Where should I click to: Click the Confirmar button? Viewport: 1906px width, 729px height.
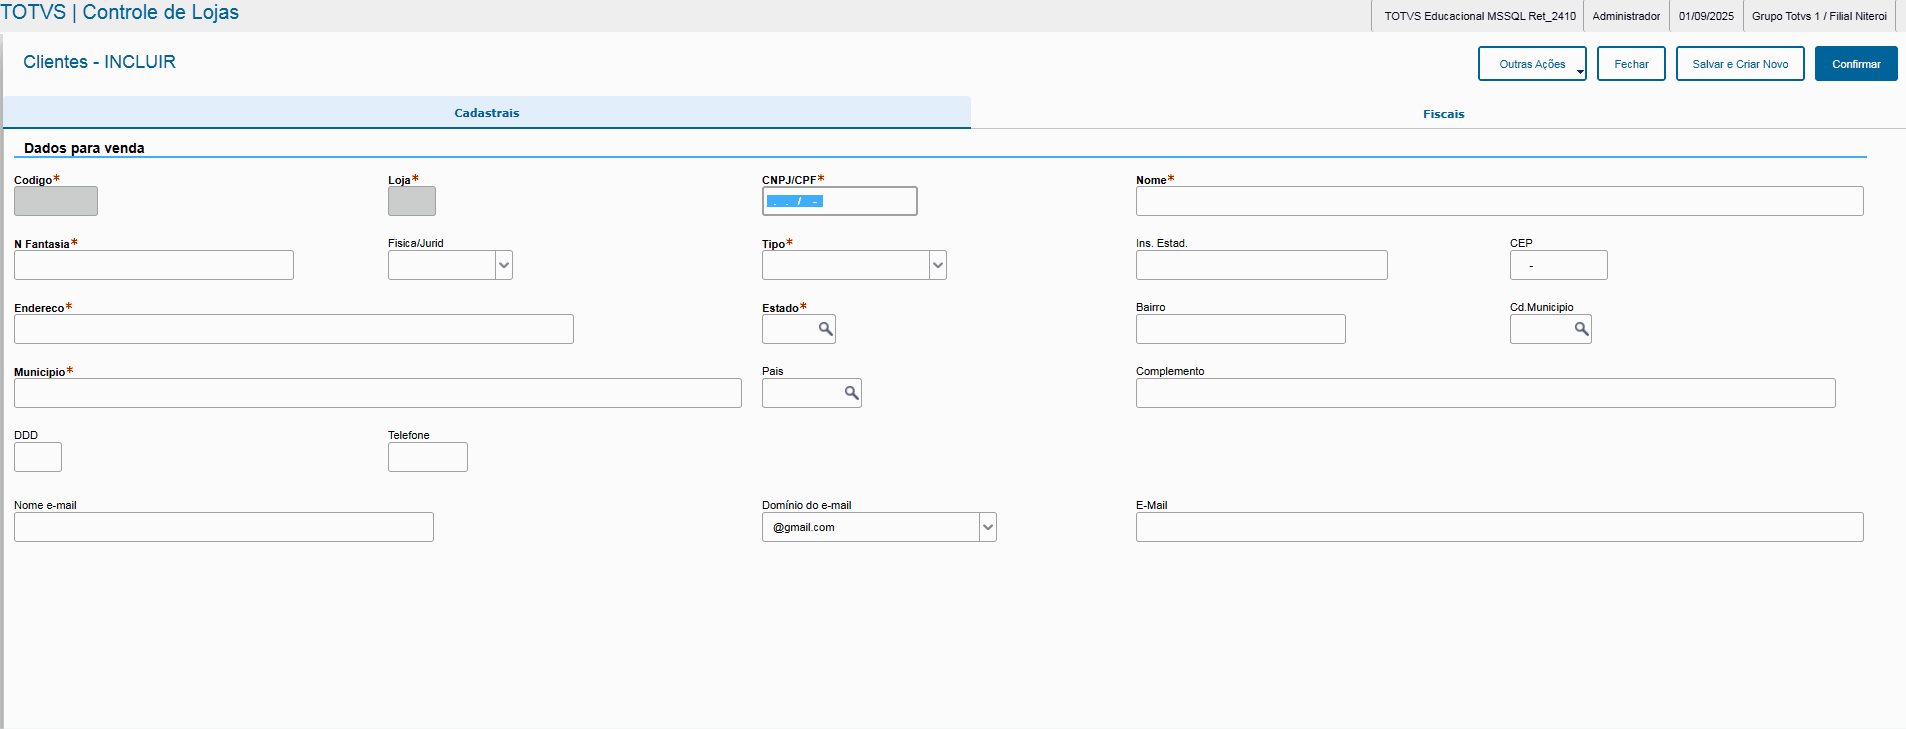coord(1856,64)
